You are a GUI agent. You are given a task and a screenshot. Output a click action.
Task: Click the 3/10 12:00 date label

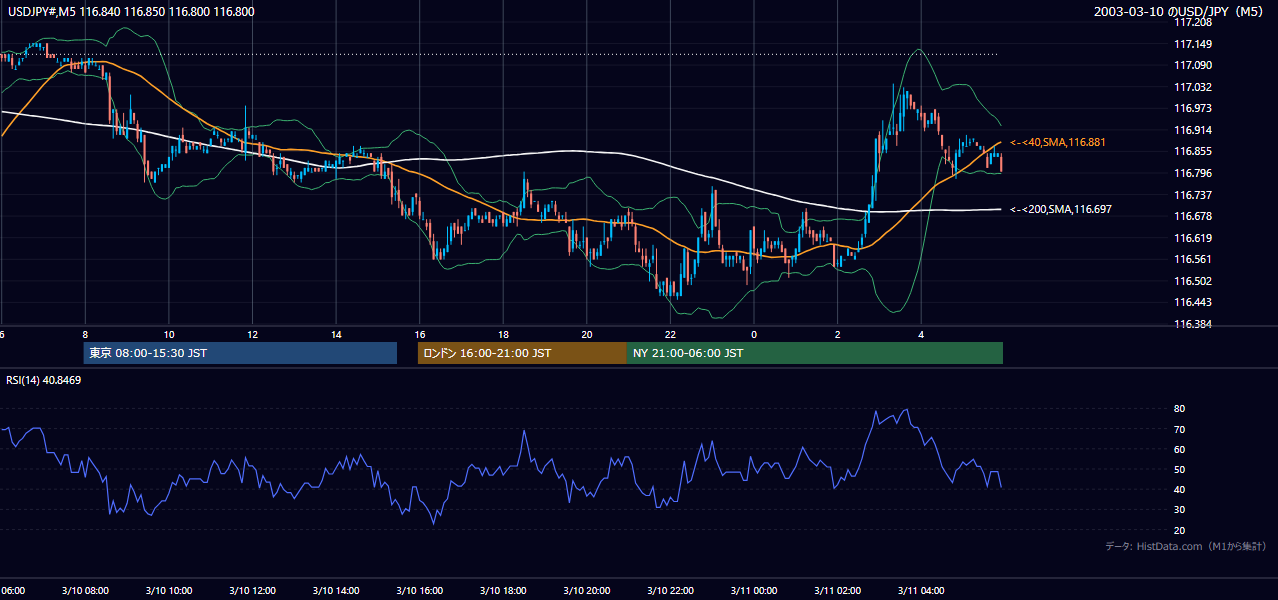[253, 591]
